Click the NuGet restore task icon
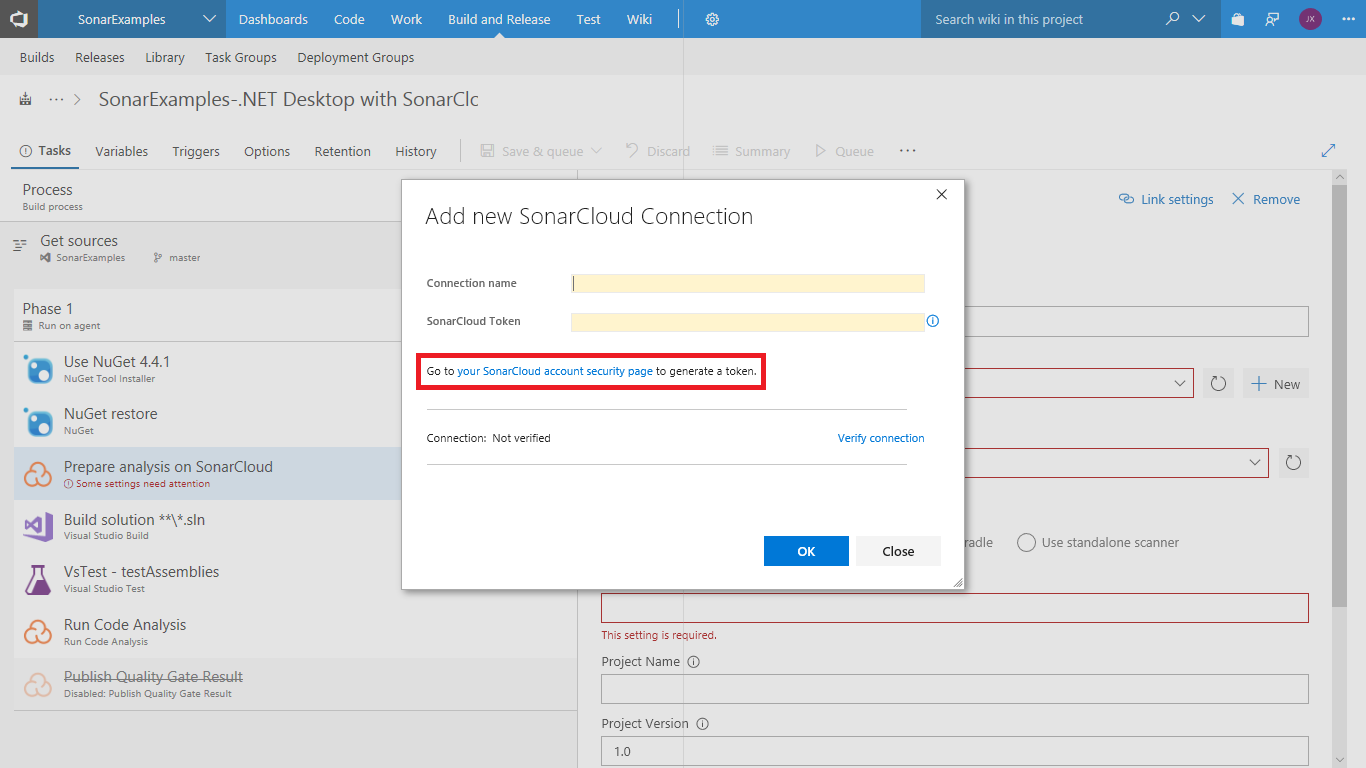This screenshot has height=768, width=1366. tap(39, 422)
